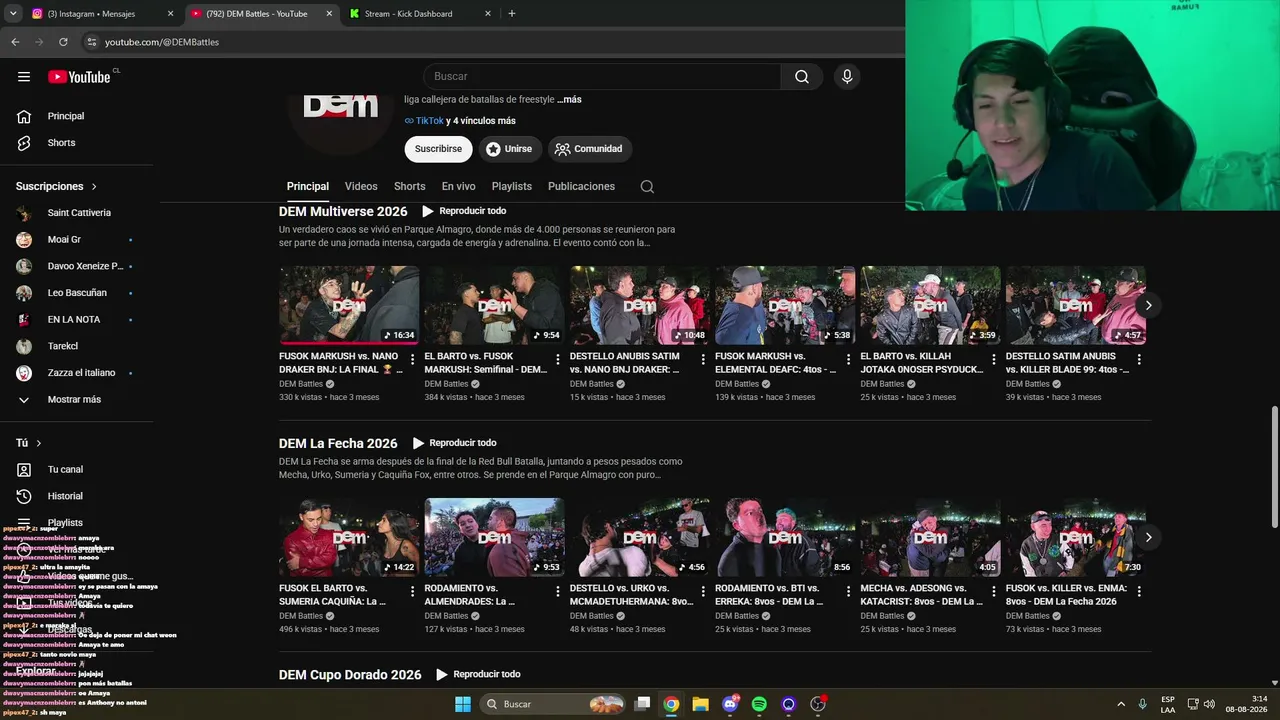This screenshot has width=1280, height=720.
Task: Go to the YouTube logo home
Action: 79,77
